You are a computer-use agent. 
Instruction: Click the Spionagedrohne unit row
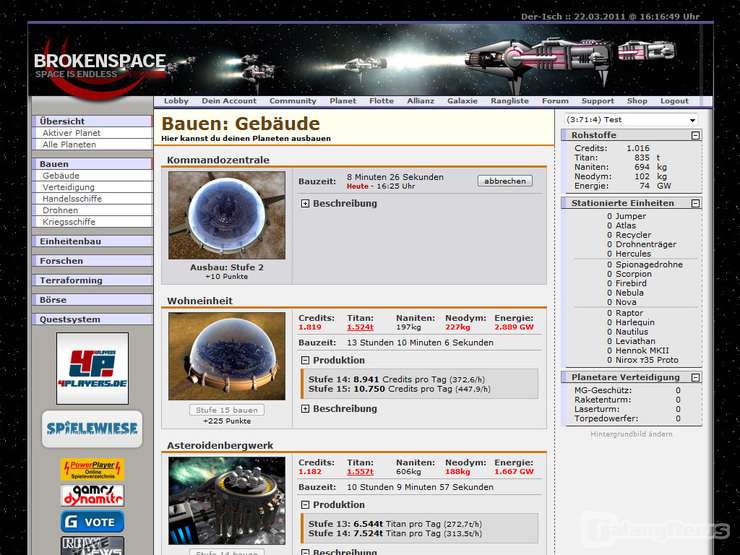(645, 265)
